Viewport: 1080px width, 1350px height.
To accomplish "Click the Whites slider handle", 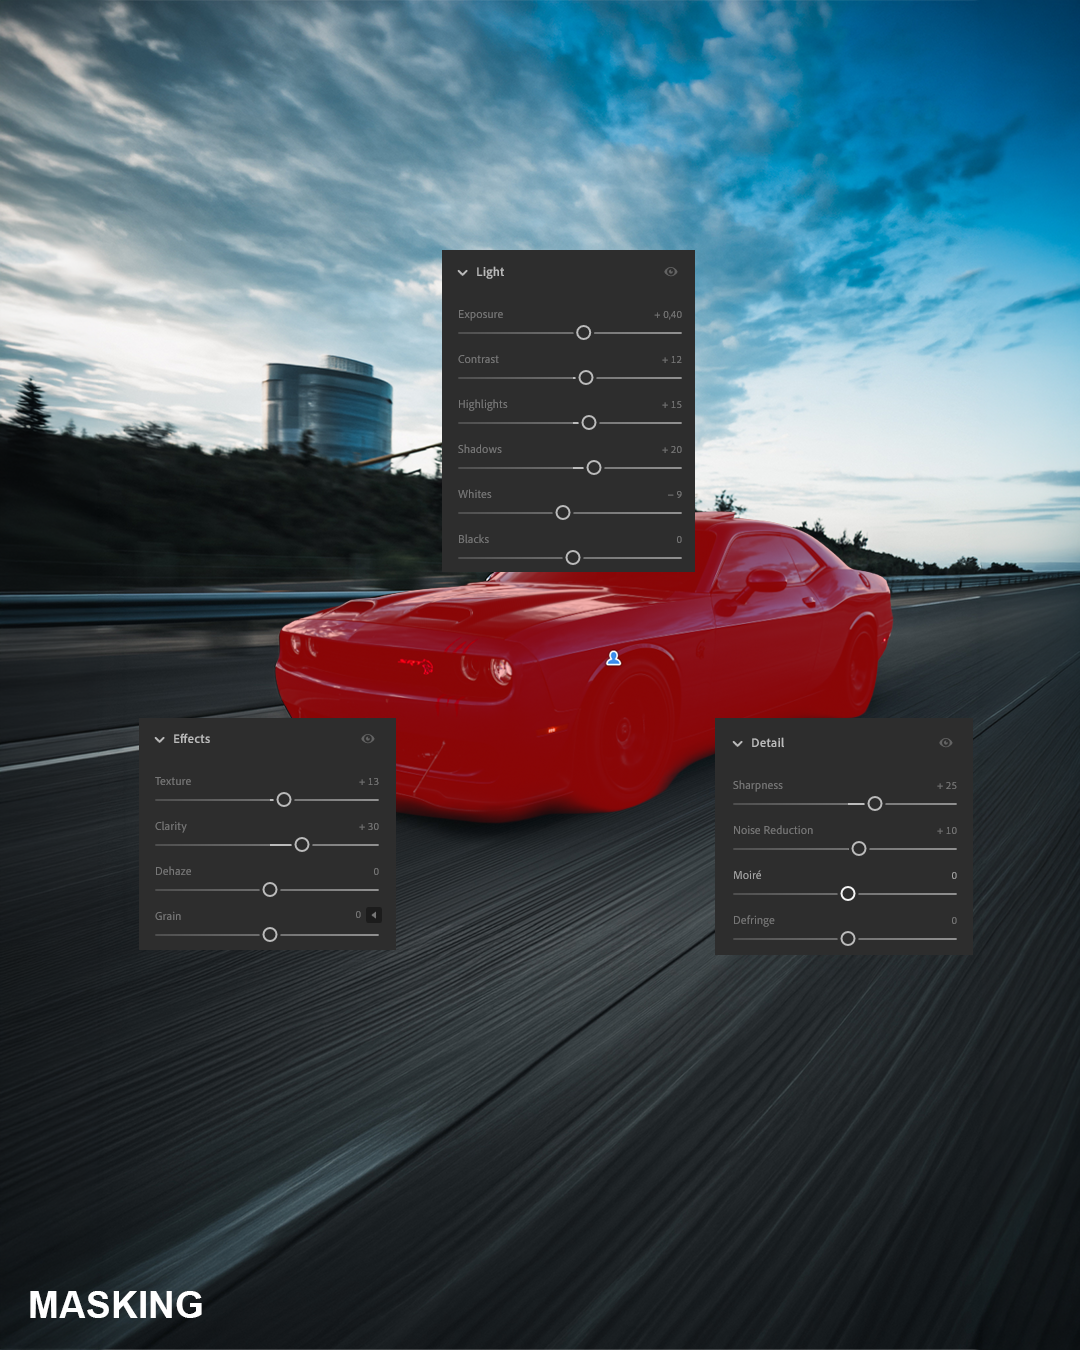I will coord(563,513).
